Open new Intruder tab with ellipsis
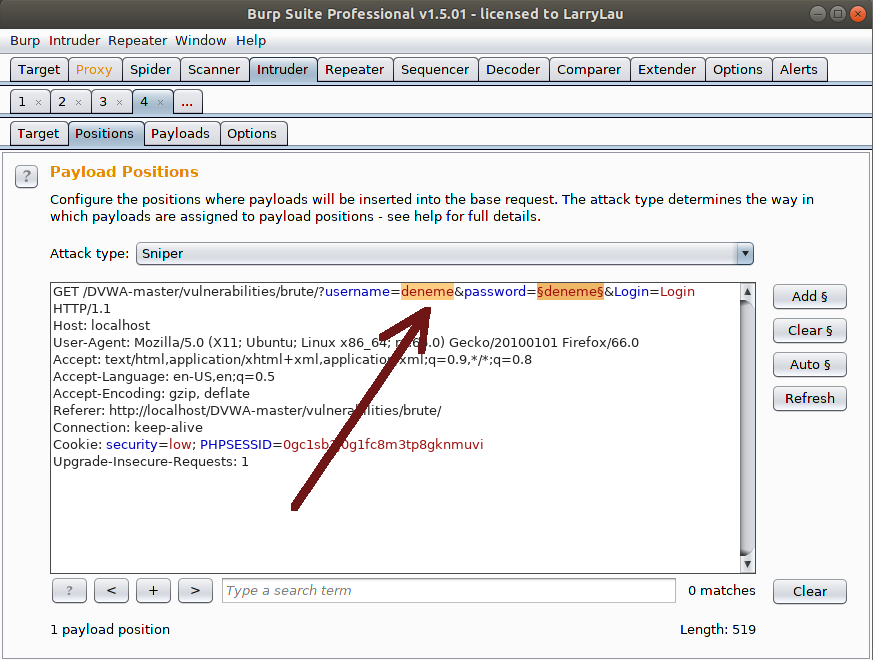 187,102
